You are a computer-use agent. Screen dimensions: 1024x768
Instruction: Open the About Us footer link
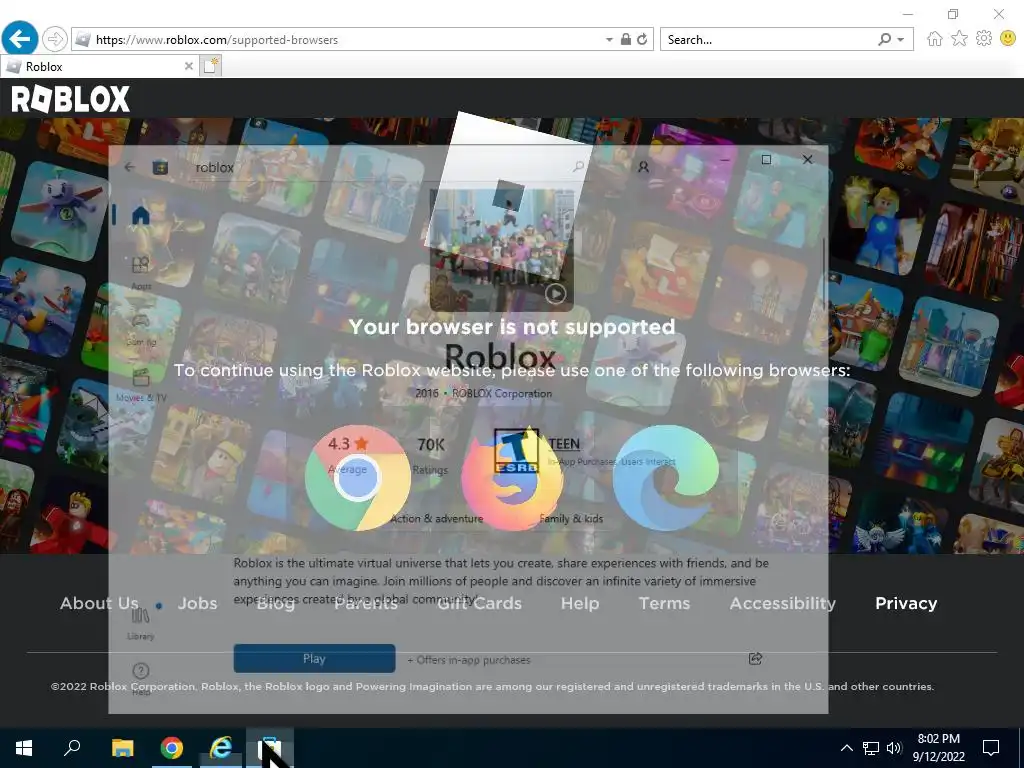point(99,603)
